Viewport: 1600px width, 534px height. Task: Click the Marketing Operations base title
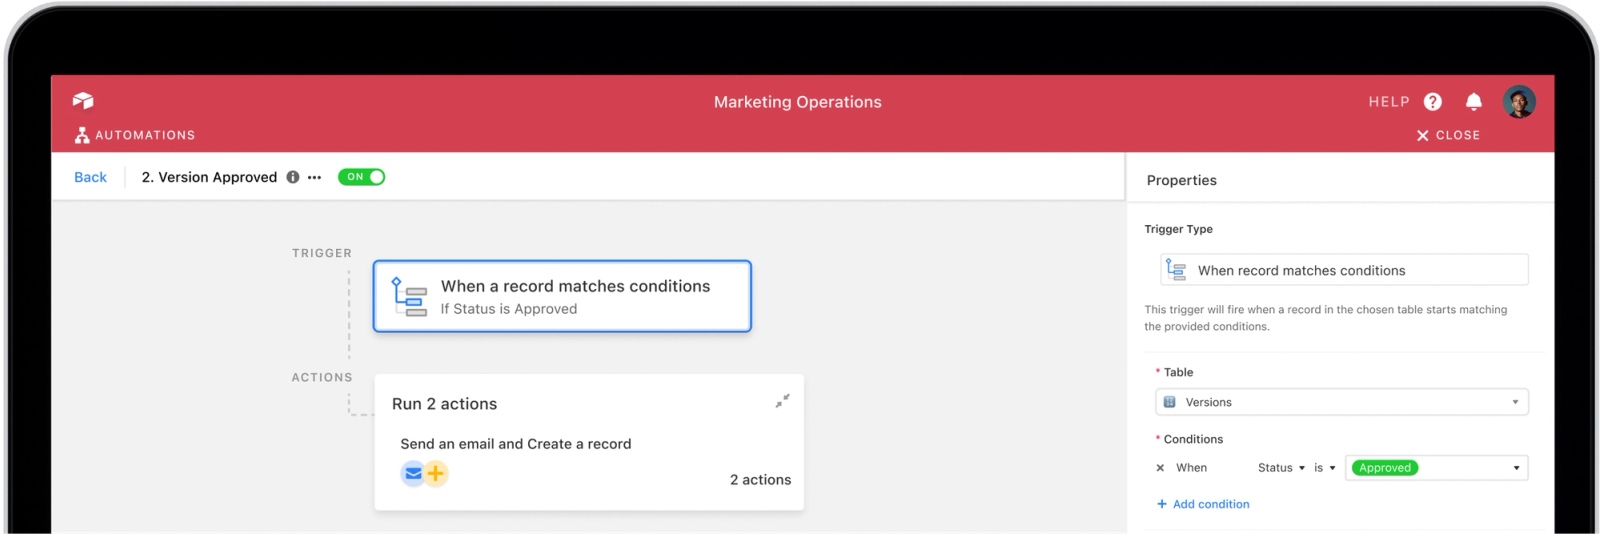click(x=798, y=102)
